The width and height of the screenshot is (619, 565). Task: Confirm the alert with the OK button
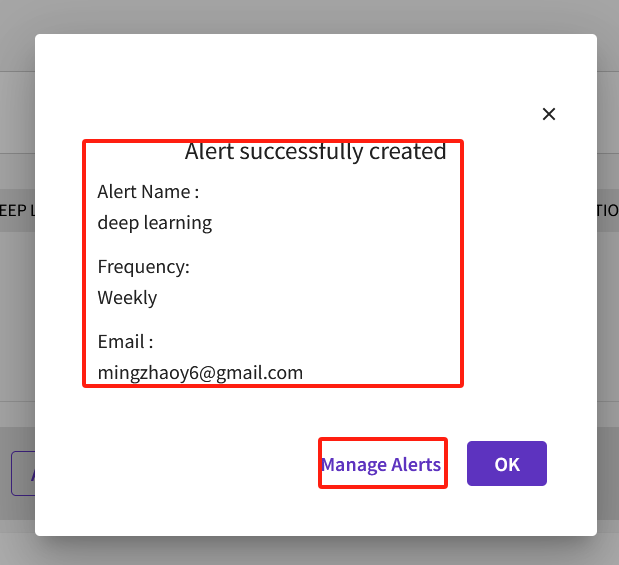(506, 464)
